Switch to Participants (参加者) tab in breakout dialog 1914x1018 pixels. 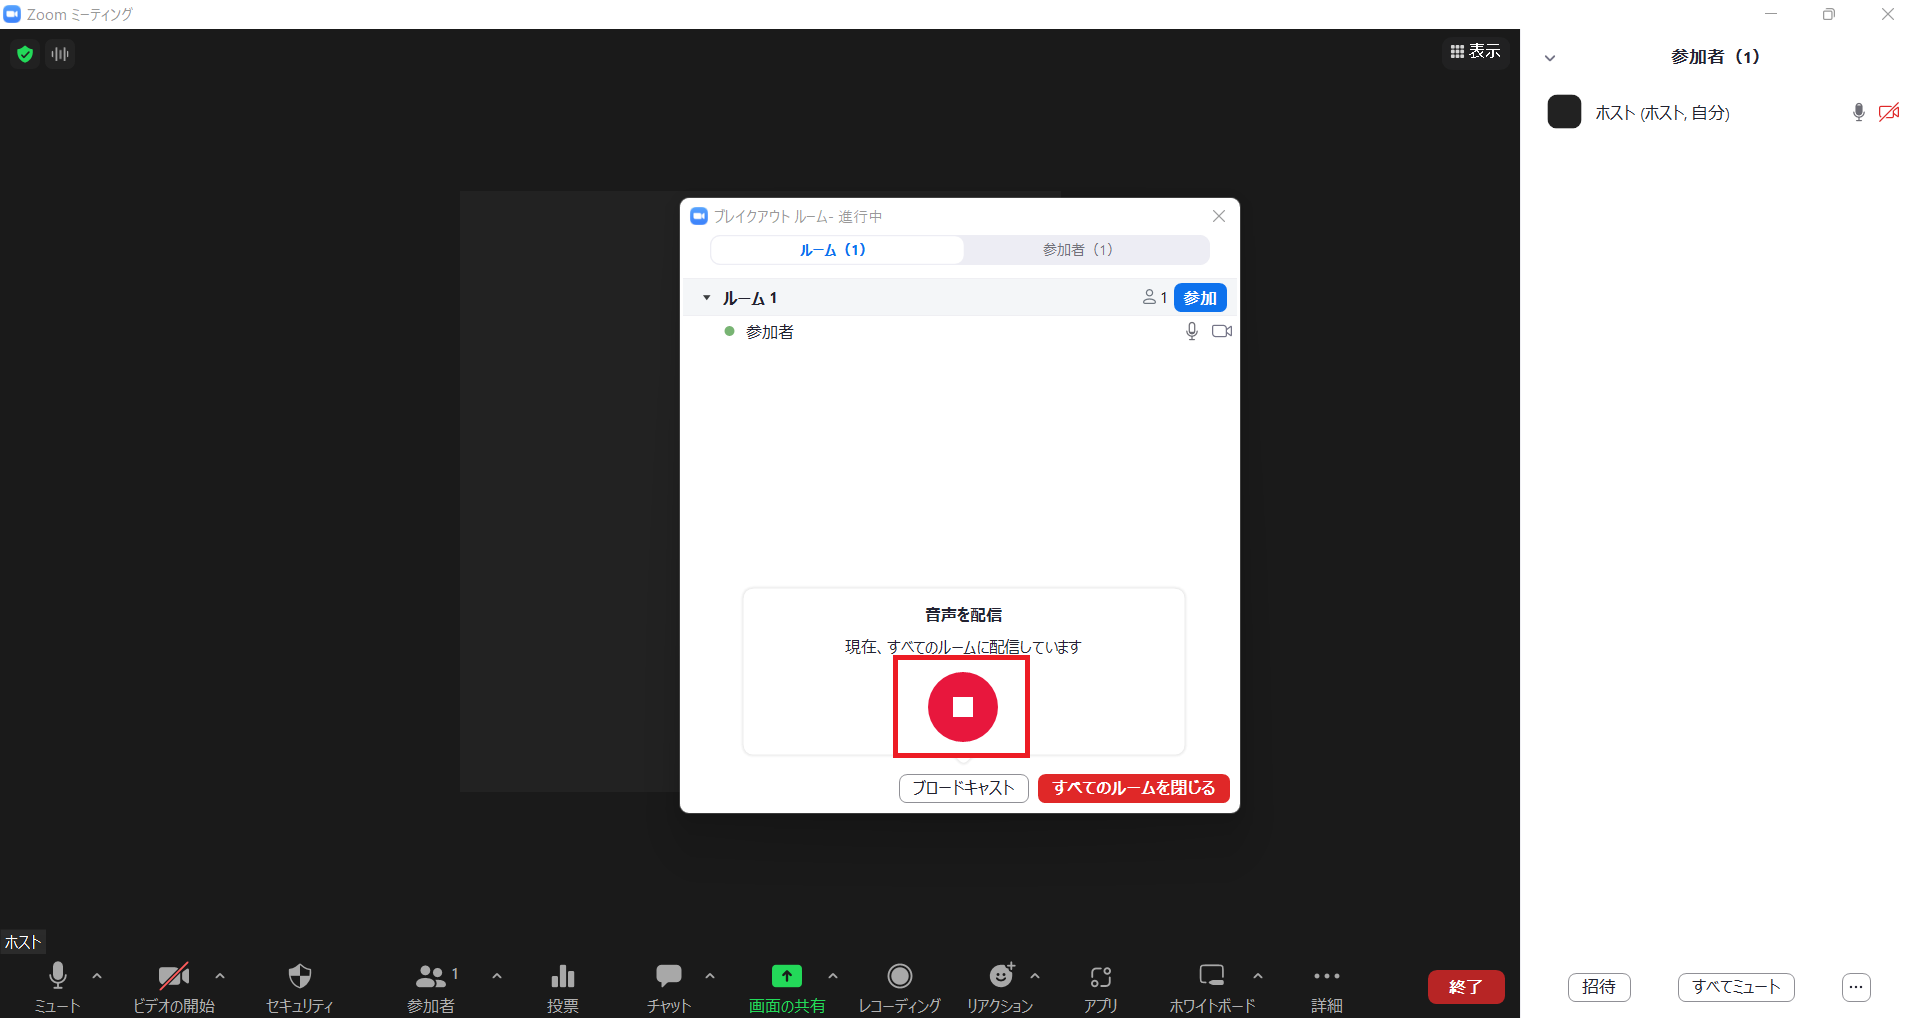point(1077,250)
